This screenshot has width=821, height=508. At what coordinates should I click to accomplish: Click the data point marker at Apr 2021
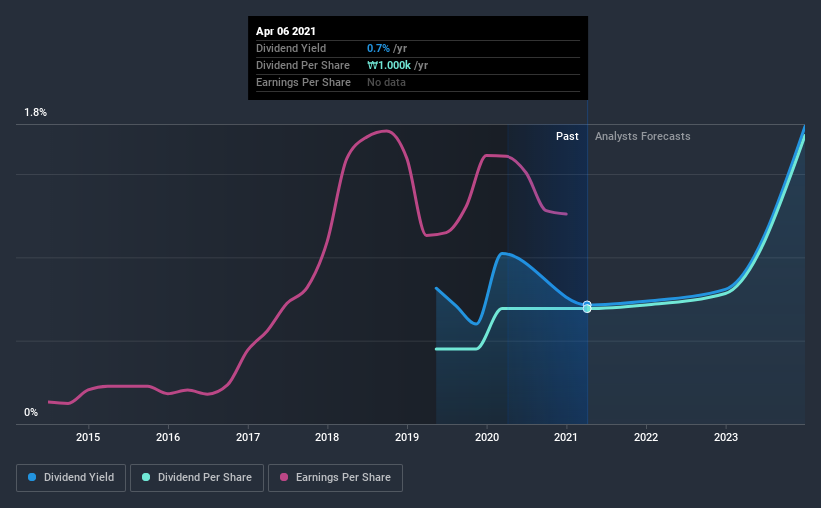click(587, 307)
